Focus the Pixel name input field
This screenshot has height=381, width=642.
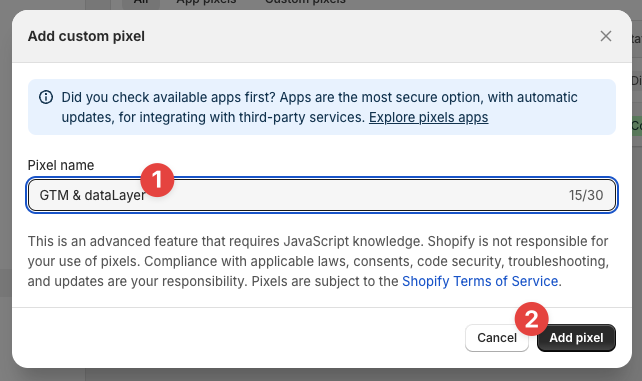click(322, 195)
